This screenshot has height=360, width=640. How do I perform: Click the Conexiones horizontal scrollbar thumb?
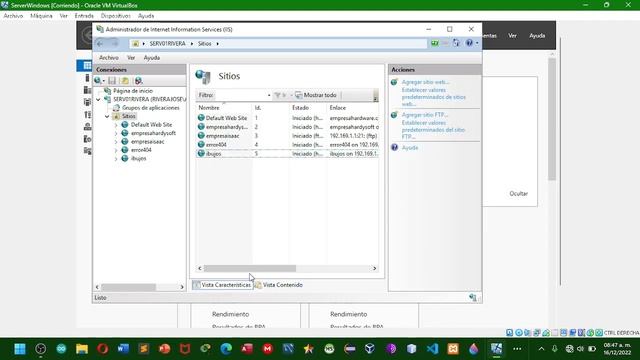(x=128, y=287)
